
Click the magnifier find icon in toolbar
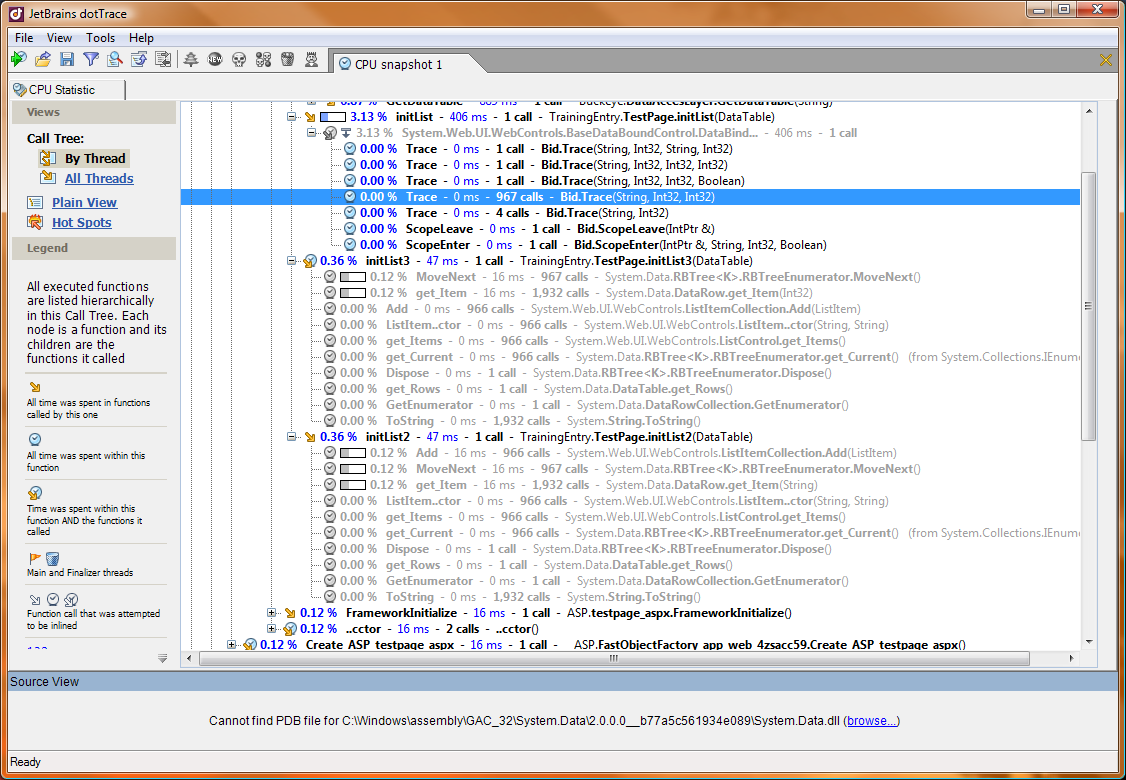[x=115, y=60]
